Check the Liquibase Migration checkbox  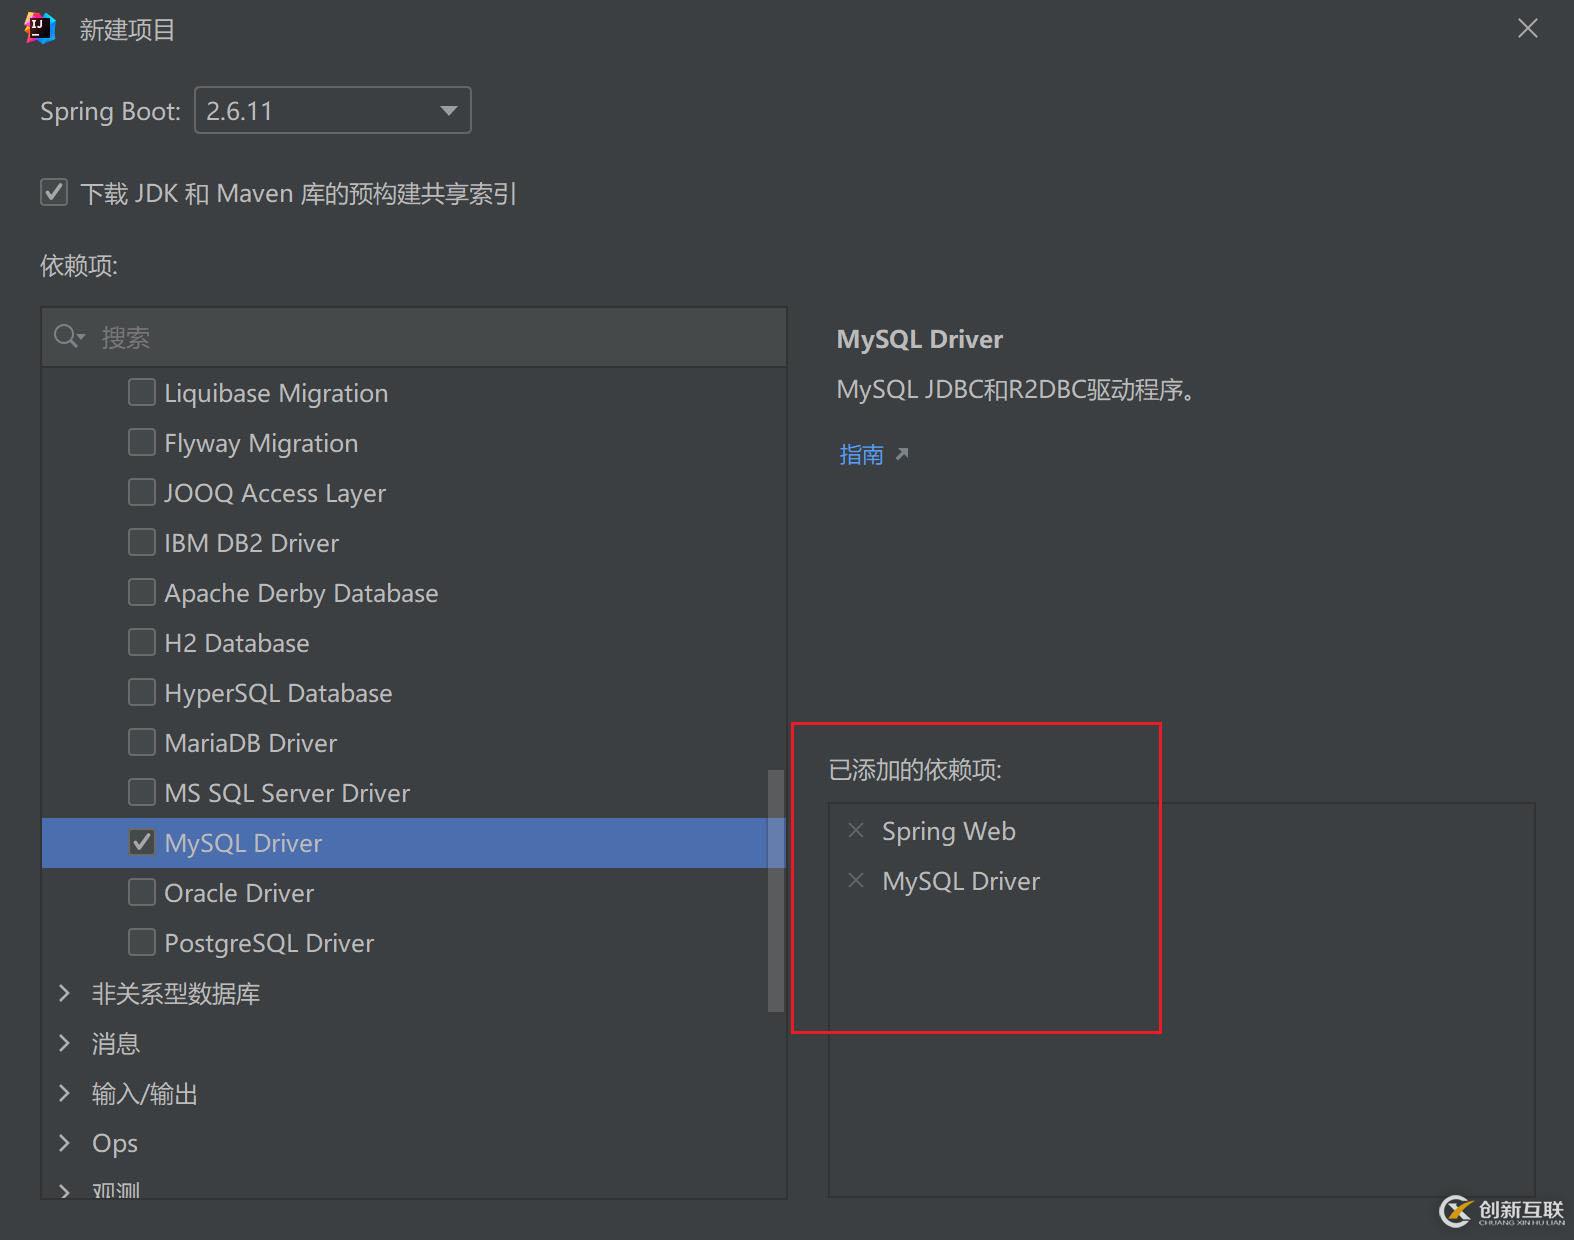pyautogui.click(x=142, y=392)
